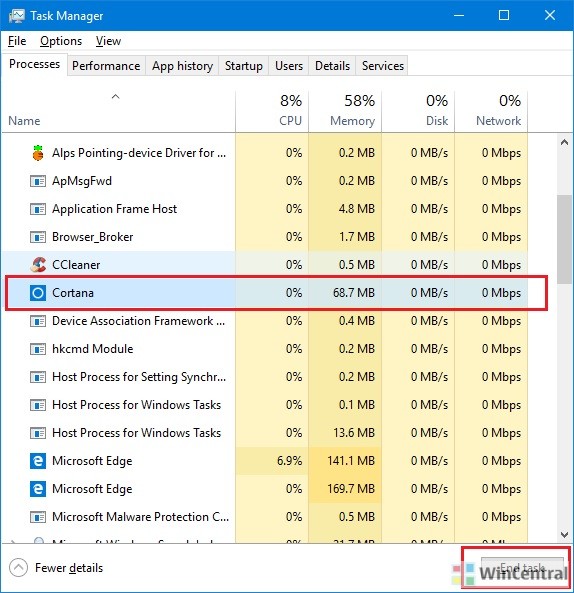This screenshot has width=574, height=593.
Task: Switch to the App history tab
Action: pyautogui.click(x=183, y=66)
